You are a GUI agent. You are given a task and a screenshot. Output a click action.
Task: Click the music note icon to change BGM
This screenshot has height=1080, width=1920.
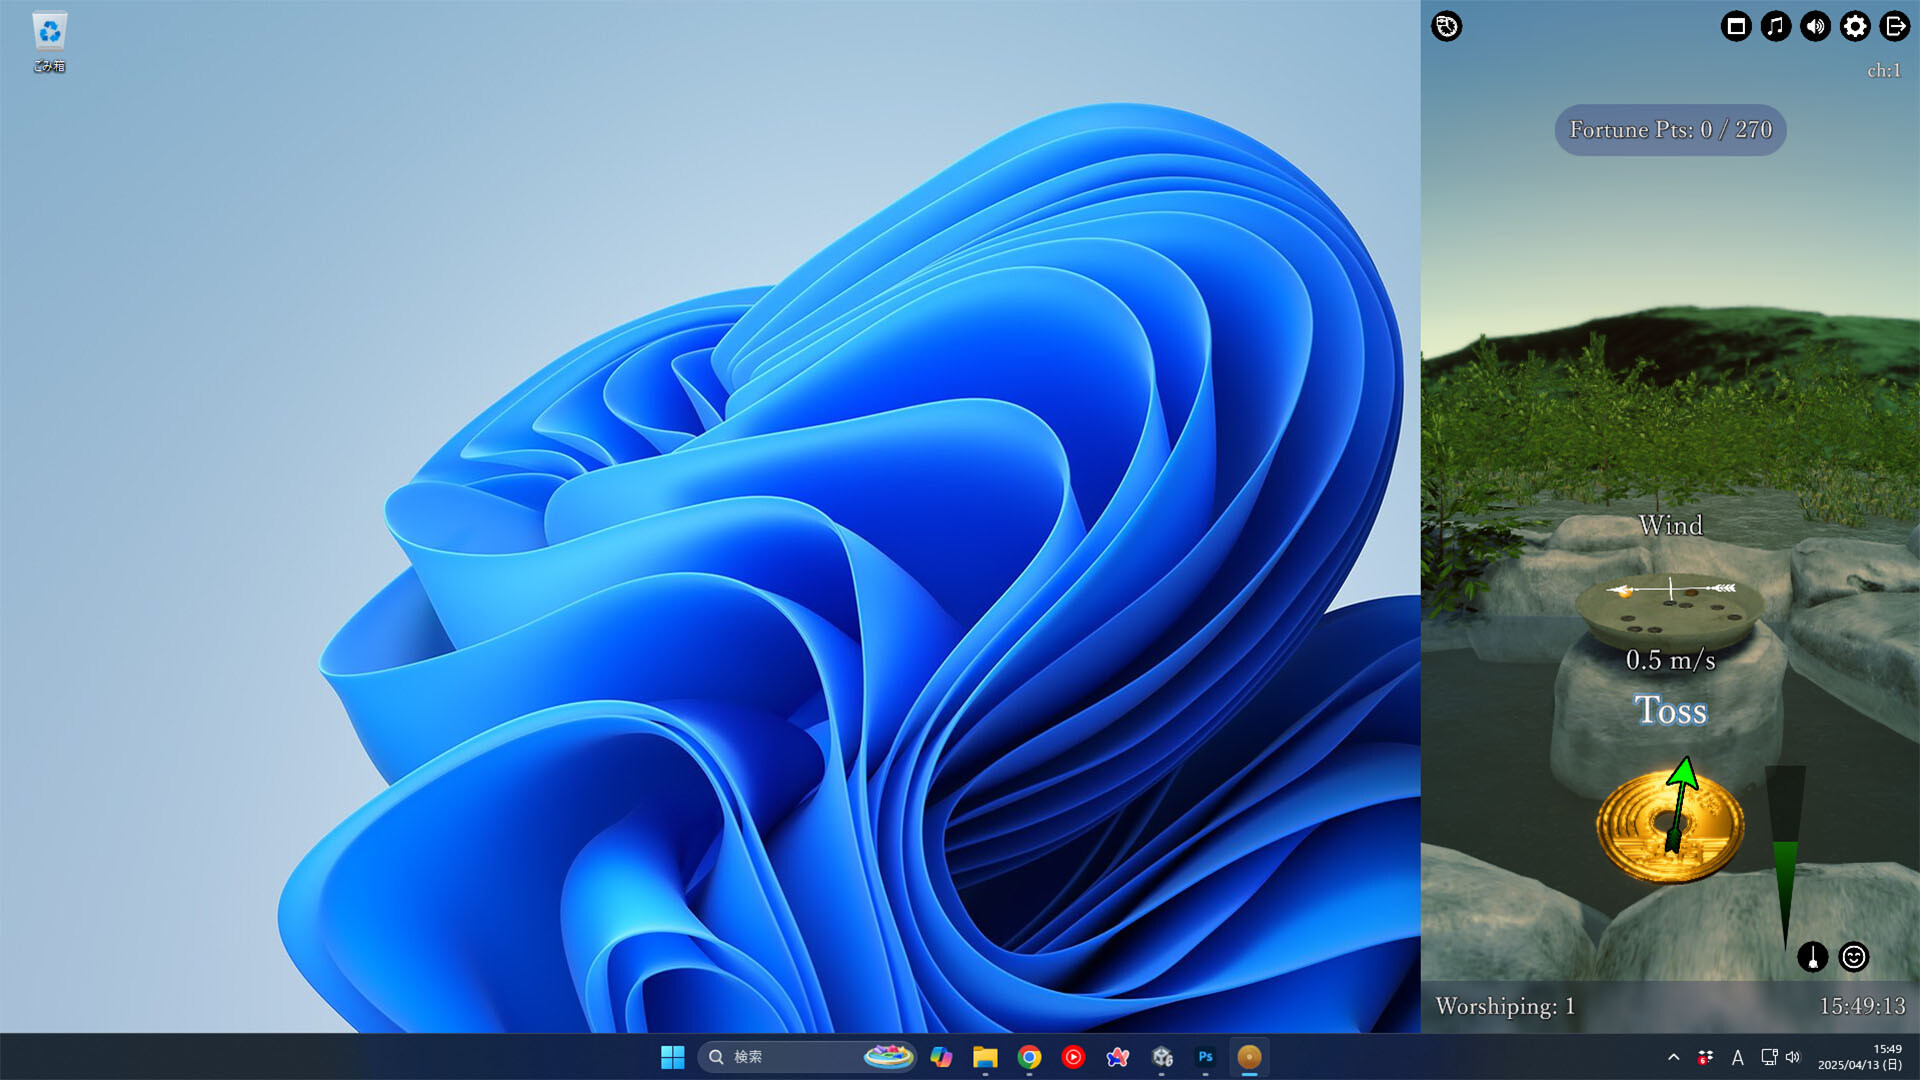point(1775,27)
